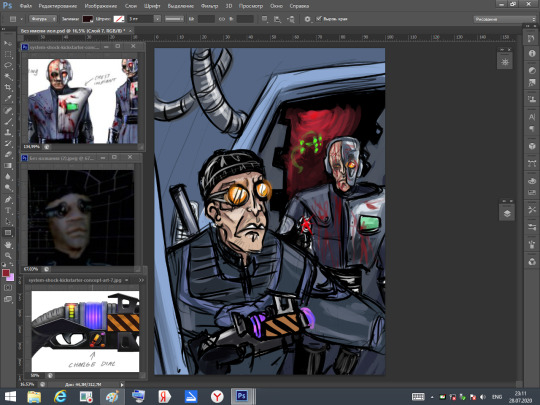Select the History Brush tool
The image size is (540, 405).
8,143
